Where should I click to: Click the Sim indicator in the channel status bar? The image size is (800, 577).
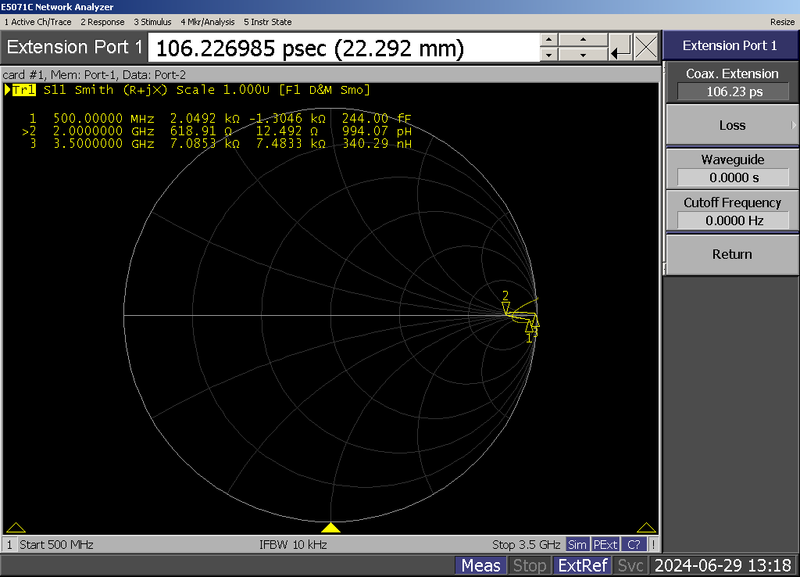pos(577,544)
